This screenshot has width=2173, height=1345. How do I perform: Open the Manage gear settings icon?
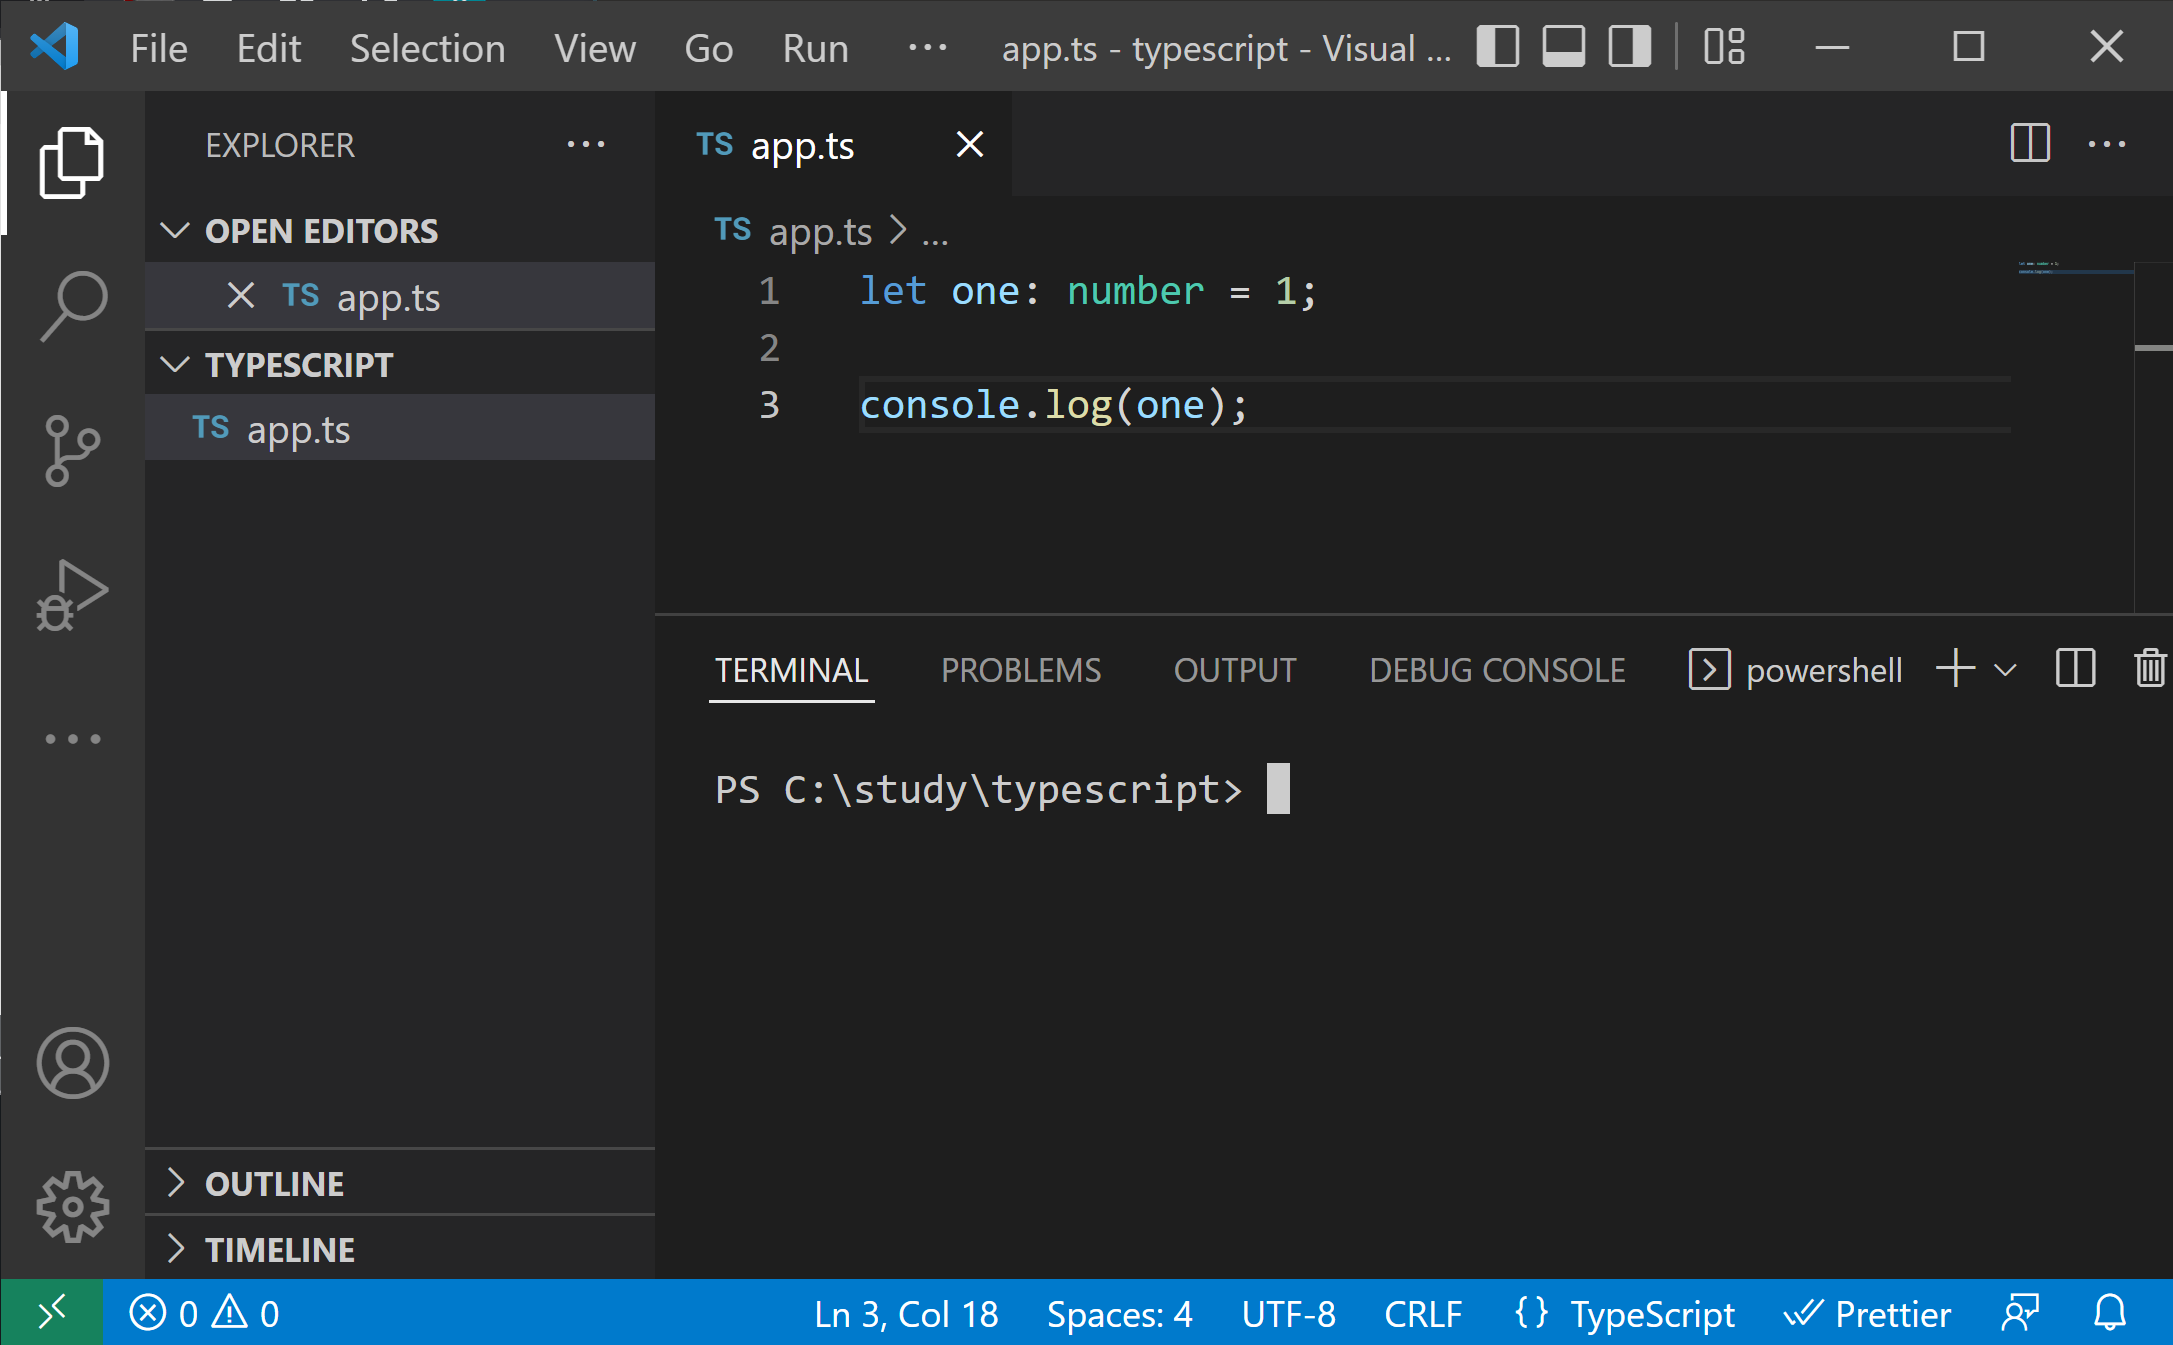[73, 1207]
